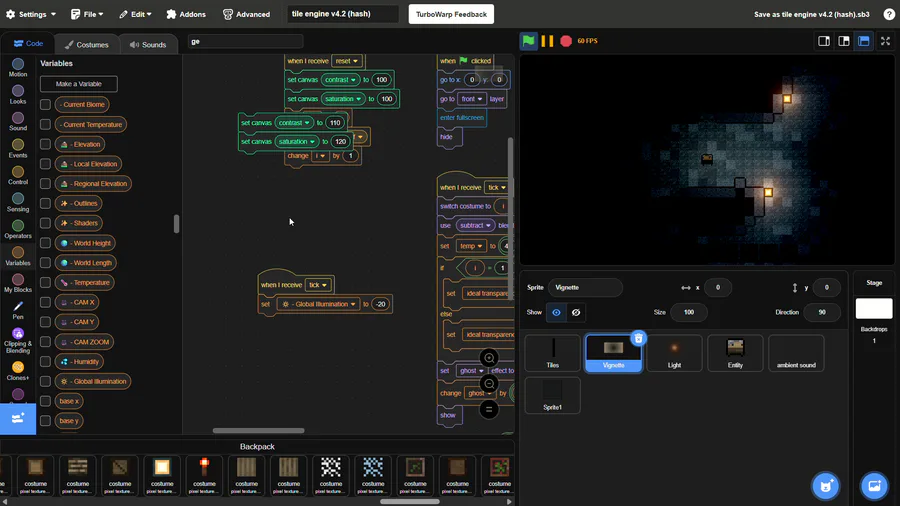Image resolution: width=900 pixels, height=506 pixels.
Task: Open the Settings dropdown menu
Action: point(31,14)
